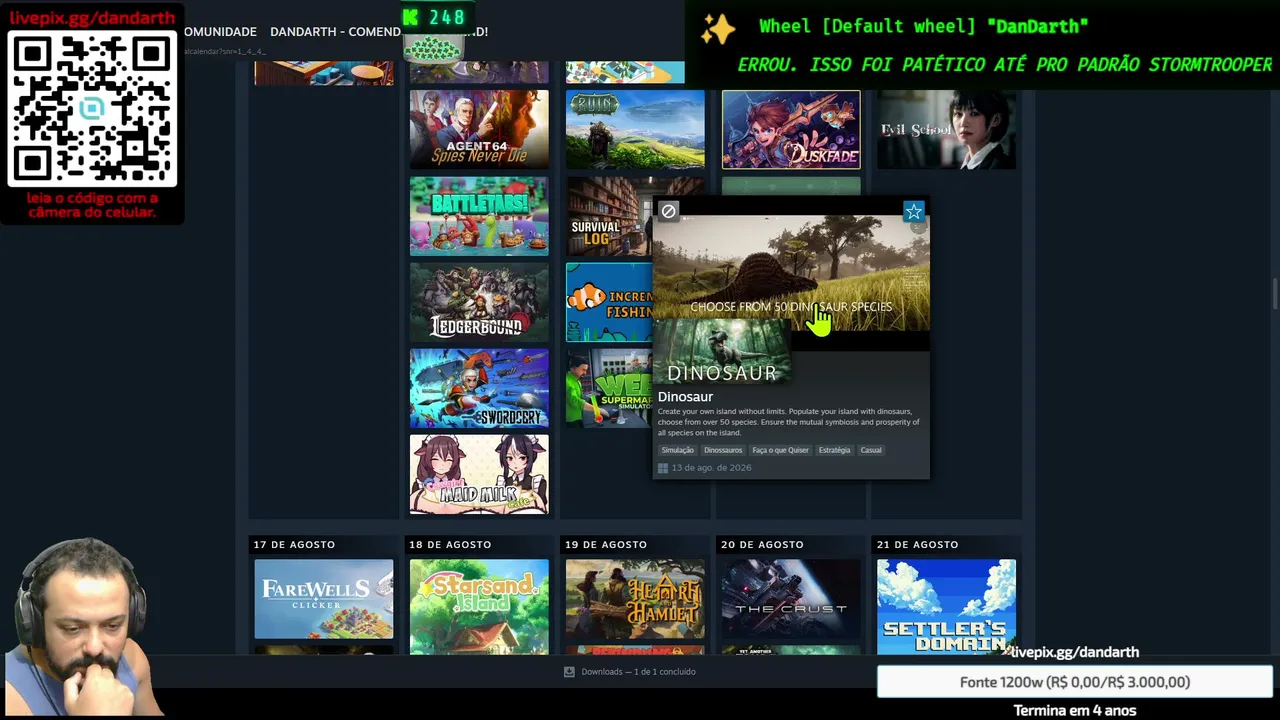This screenshot has height=720, width=1280.
Task: Open the Farewells Clicker game capsule
Action: click(x=324, y=598)
